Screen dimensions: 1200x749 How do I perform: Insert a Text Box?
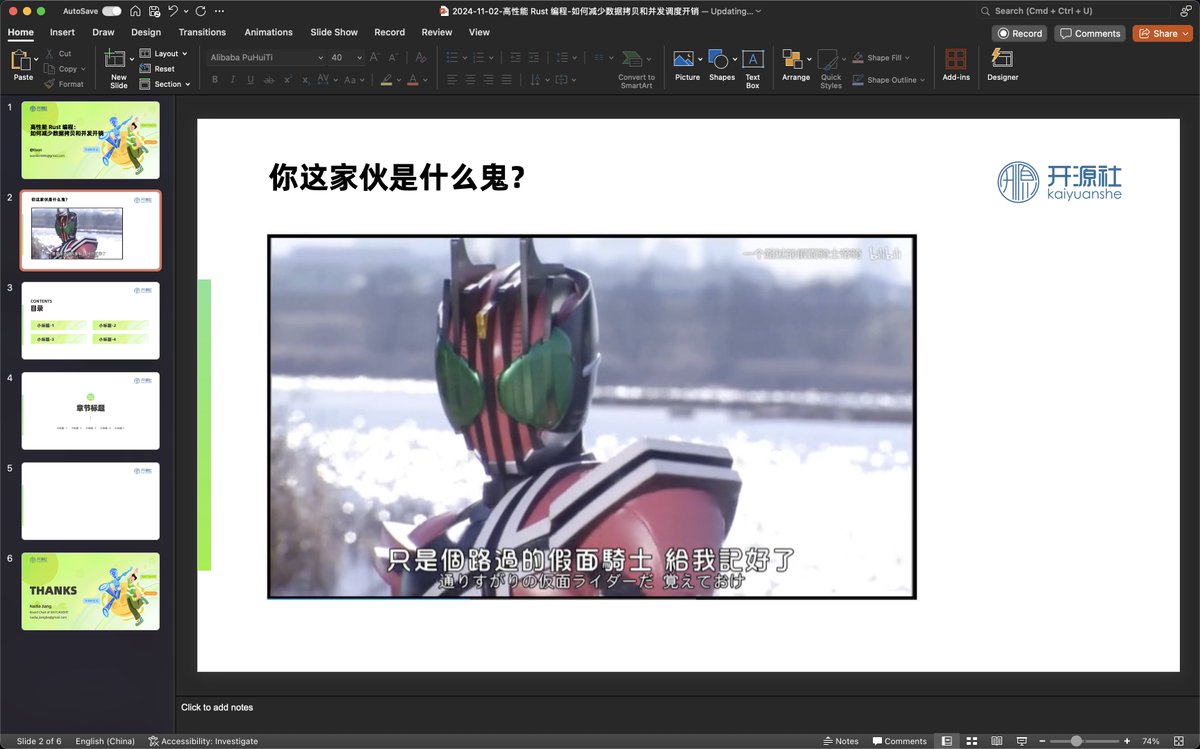753,68
